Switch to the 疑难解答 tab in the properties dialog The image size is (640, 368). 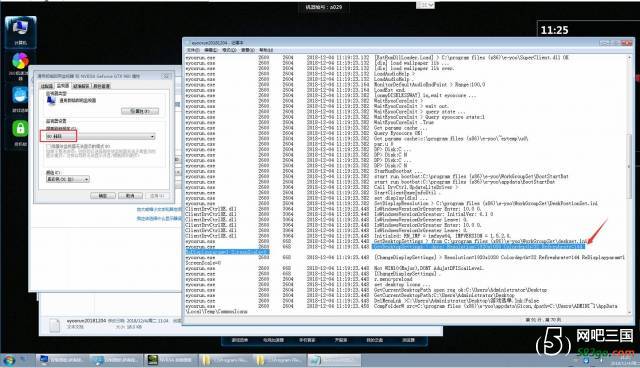click(81, 86)
